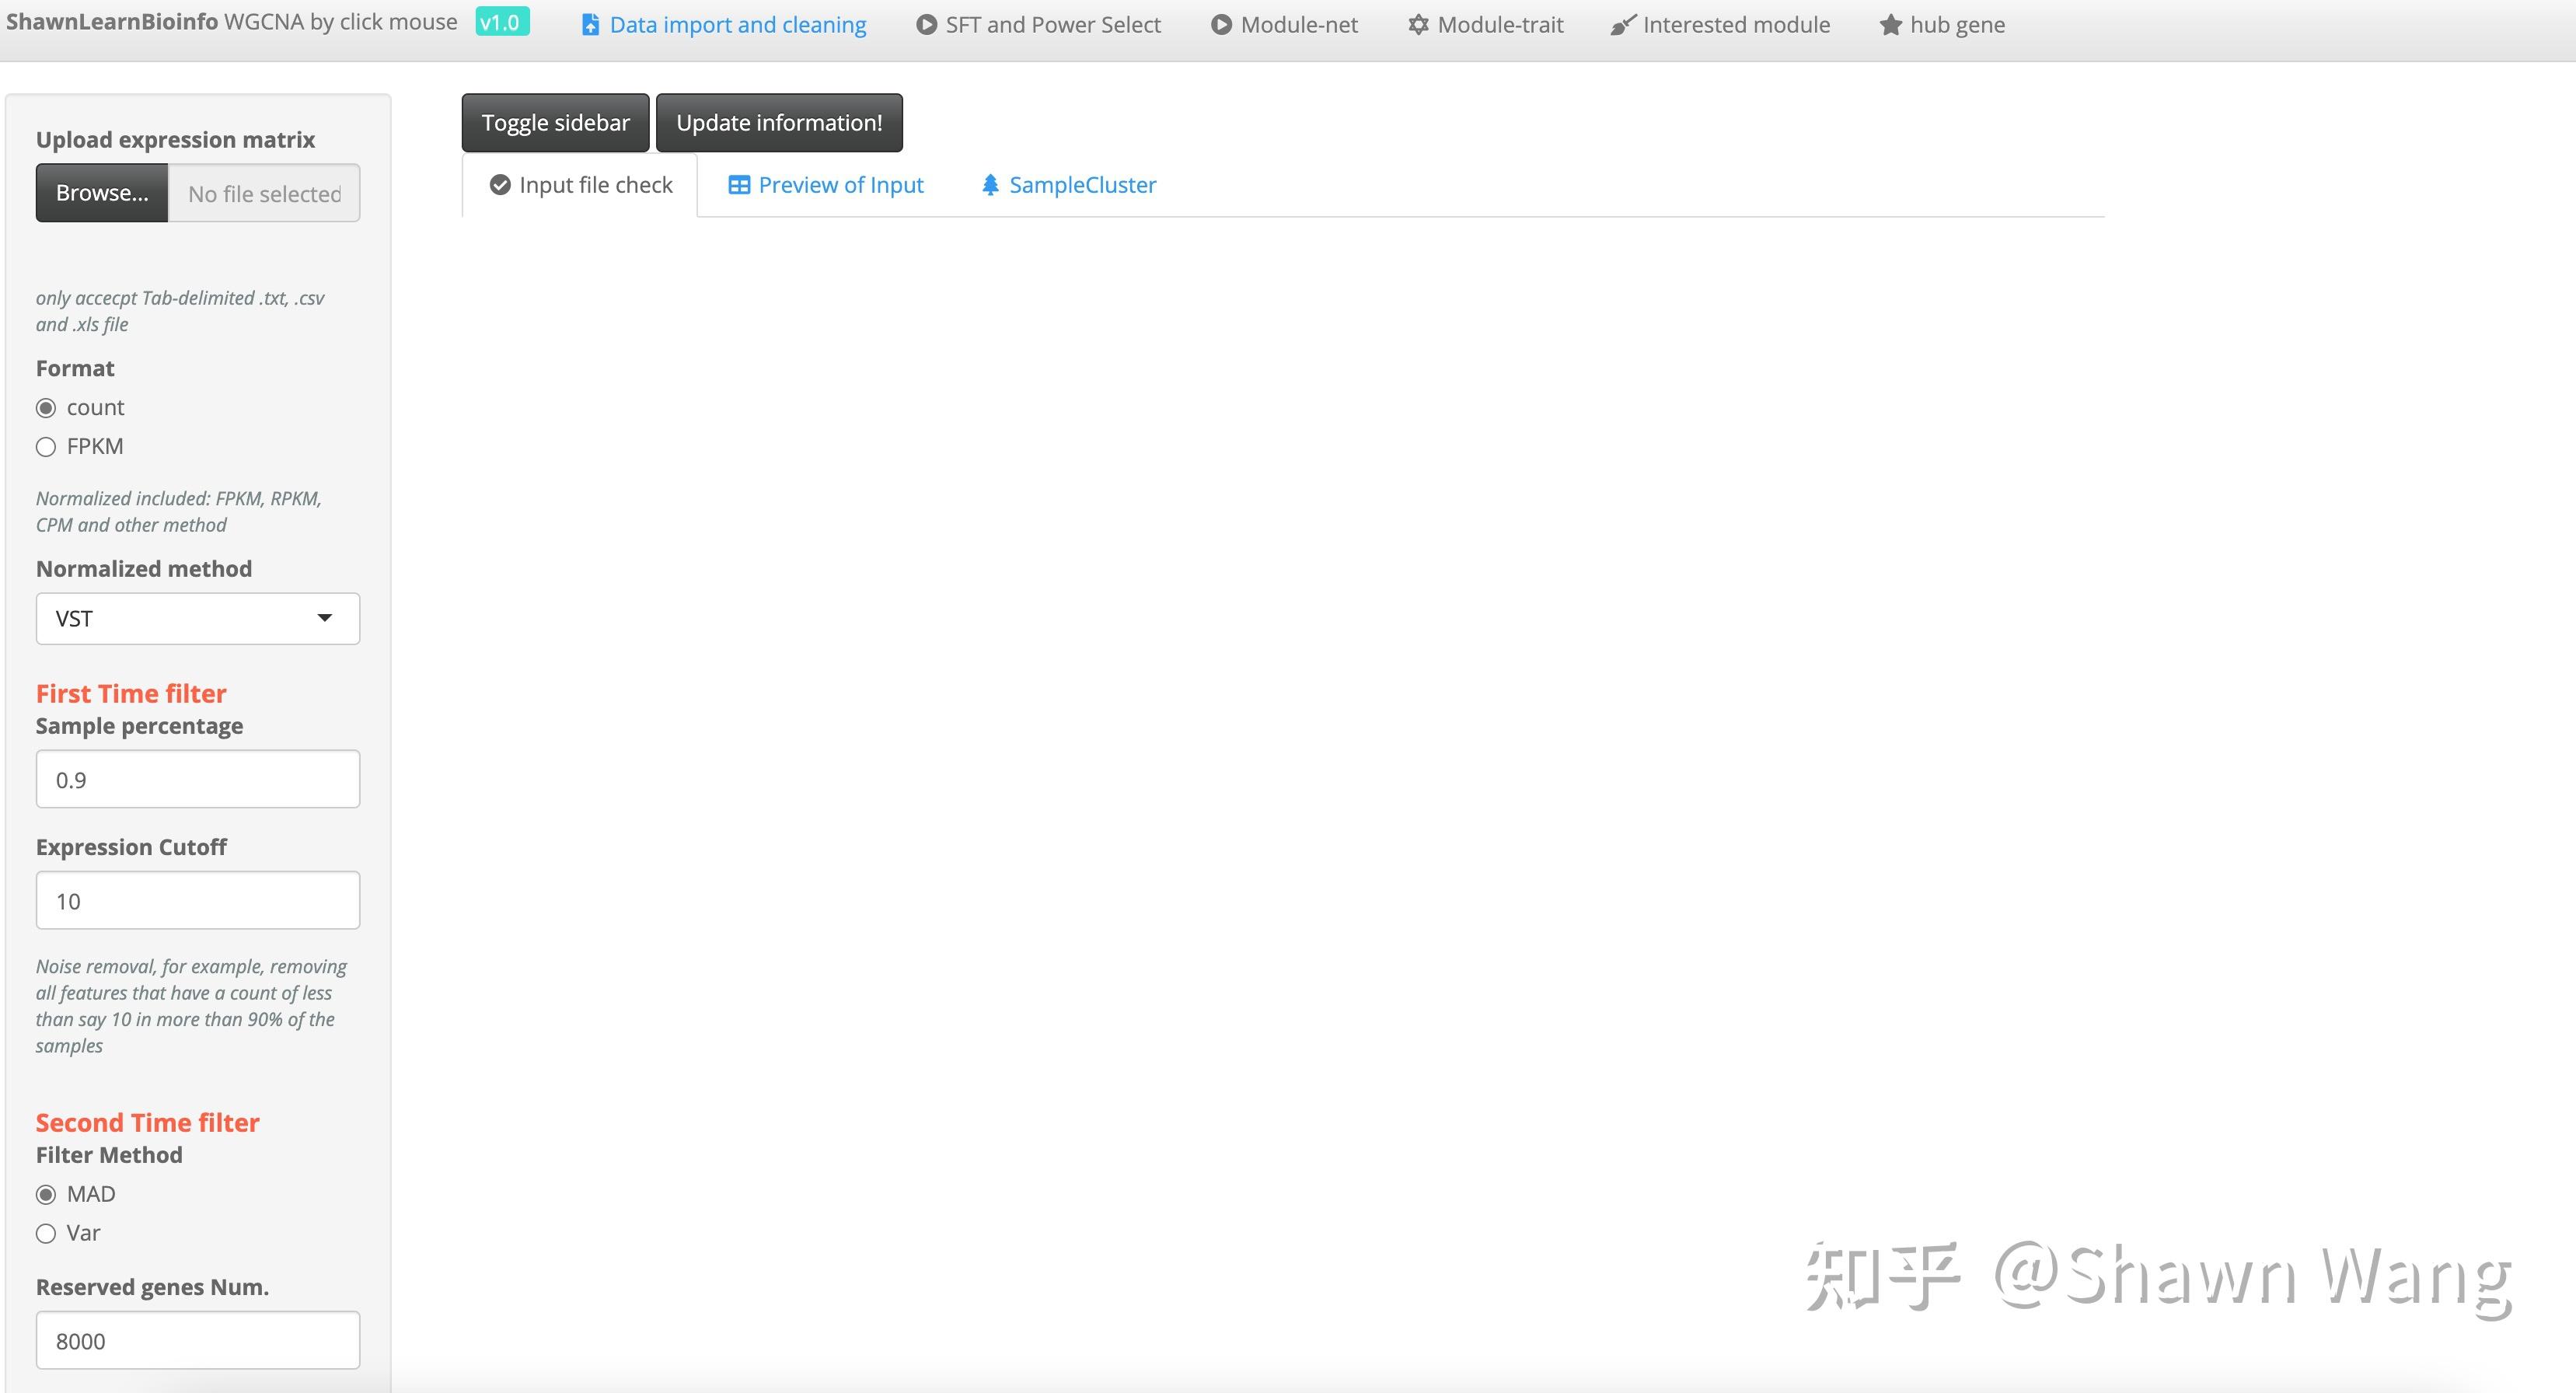
Task: Click the play icon before SFT and Power Select
Action: [926, 25]
